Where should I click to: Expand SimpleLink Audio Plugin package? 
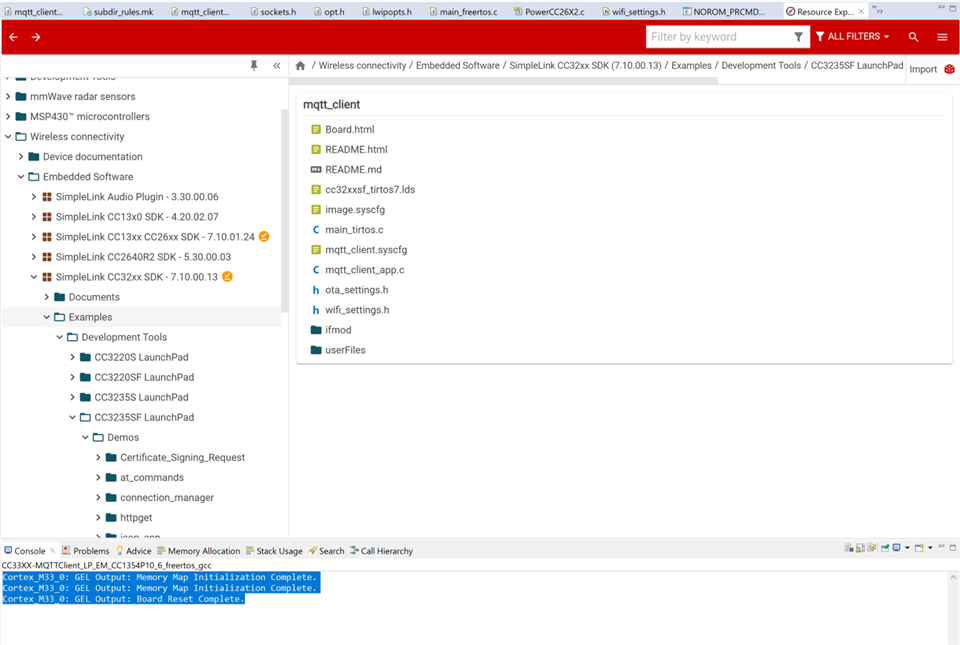pyautogui.click(x=34, y=197)
